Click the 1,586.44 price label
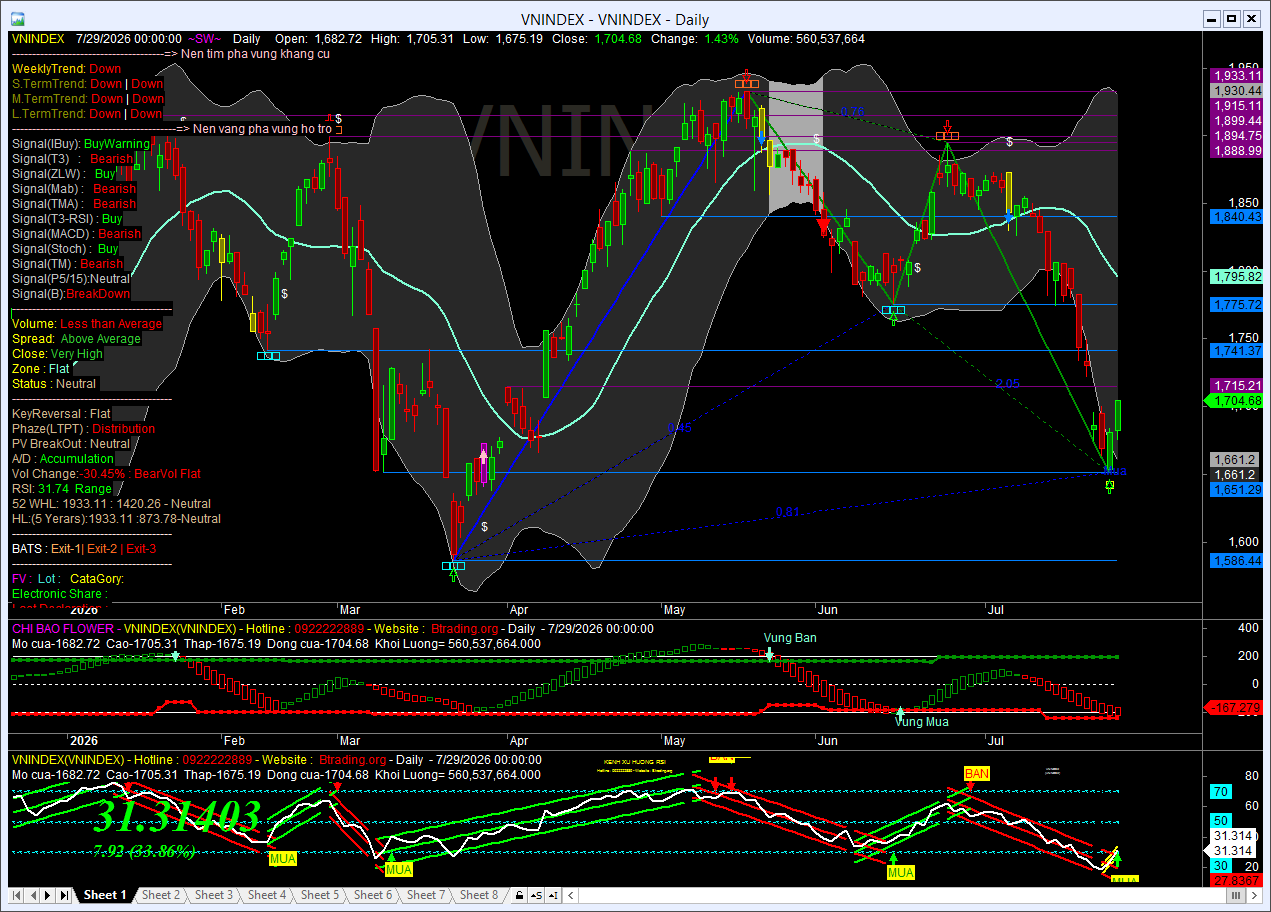 click(x=1236, y=561)
